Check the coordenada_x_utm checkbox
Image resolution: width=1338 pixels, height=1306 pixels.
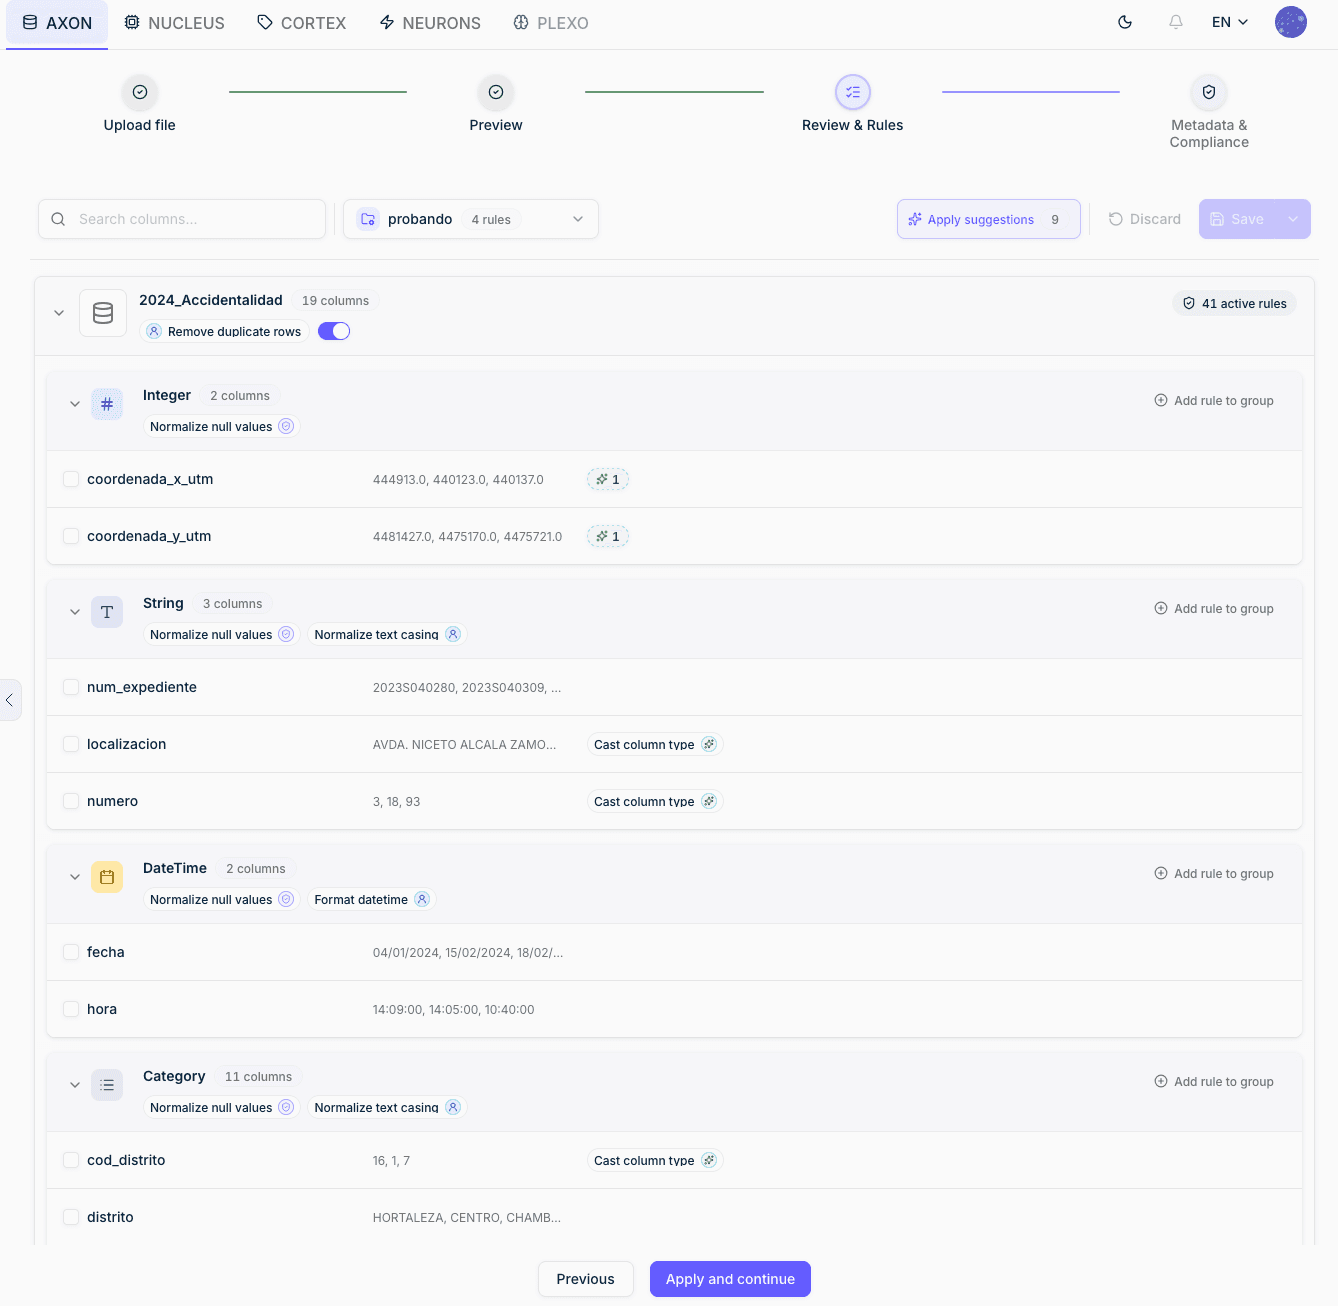pyautogui.click(x=71, y=479)
